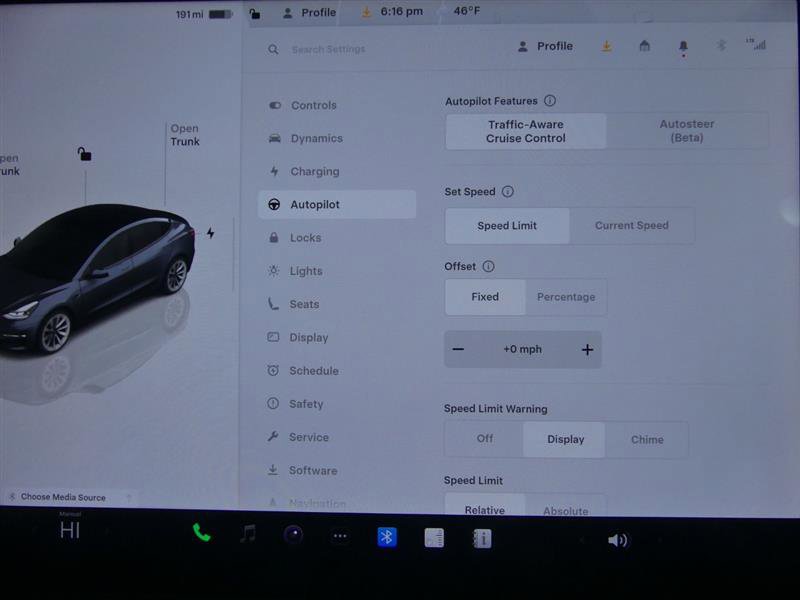Select the Locks settings icon
Screen dimensions: 800x600
pyautogui.click(x=273, y=237)
